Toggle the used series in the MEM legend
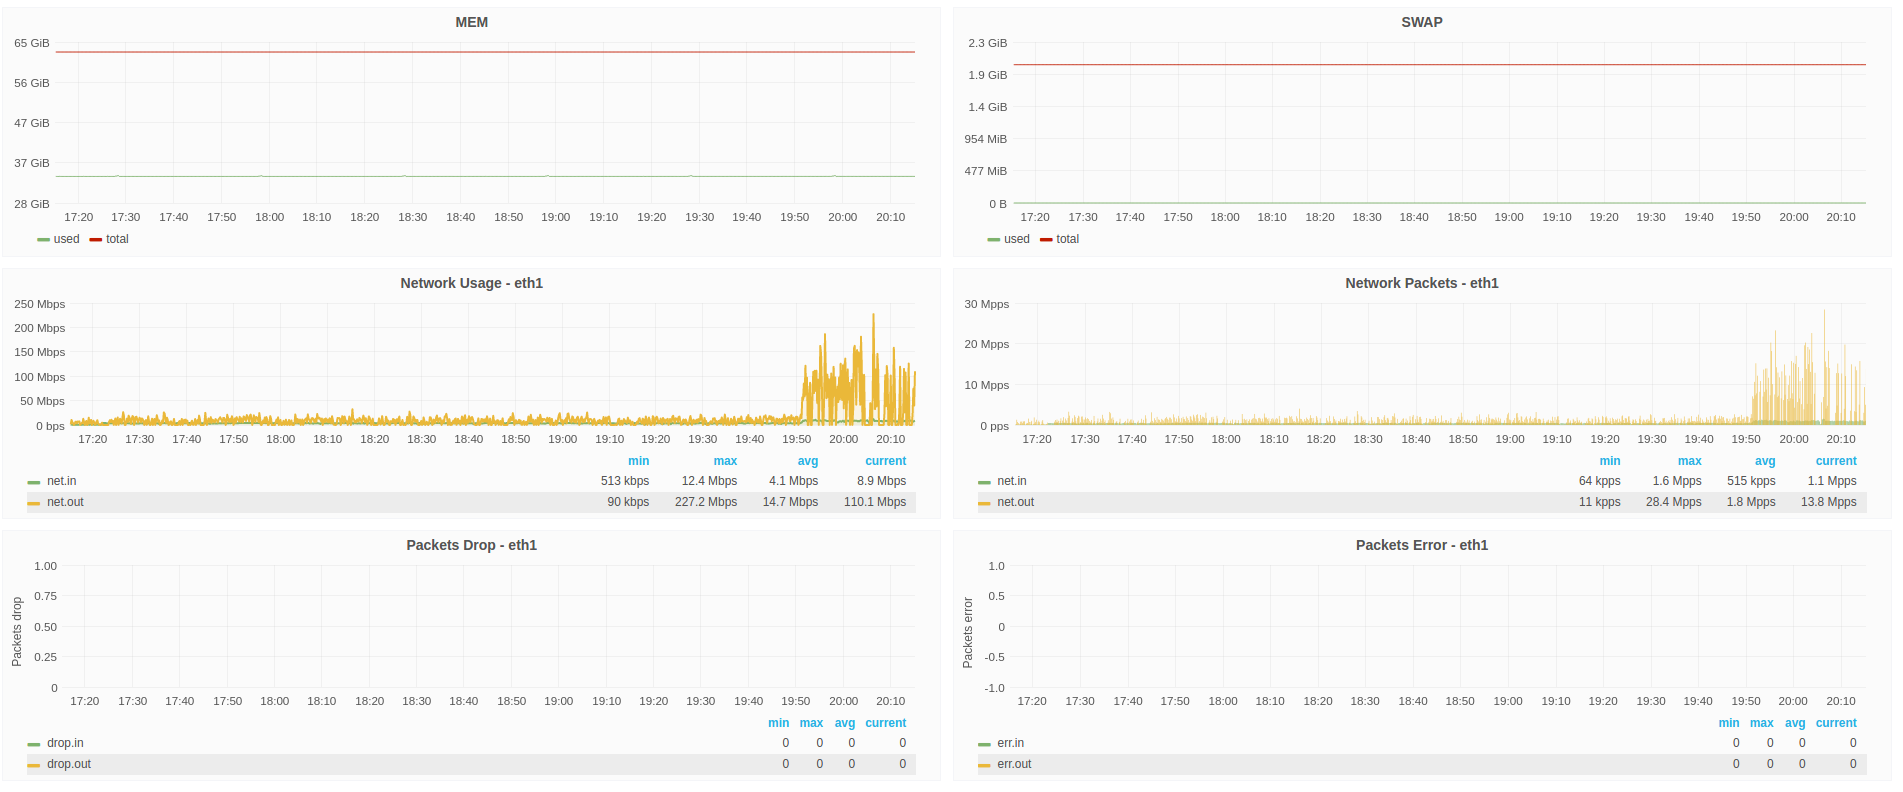 [66, 239]
